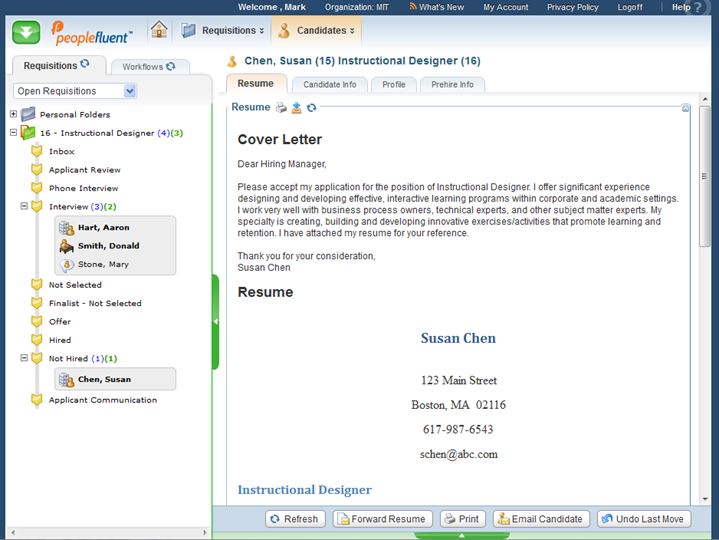The image size is (719, 540).
Task: Click the What's New RSS feed icon
Action: 412,7
